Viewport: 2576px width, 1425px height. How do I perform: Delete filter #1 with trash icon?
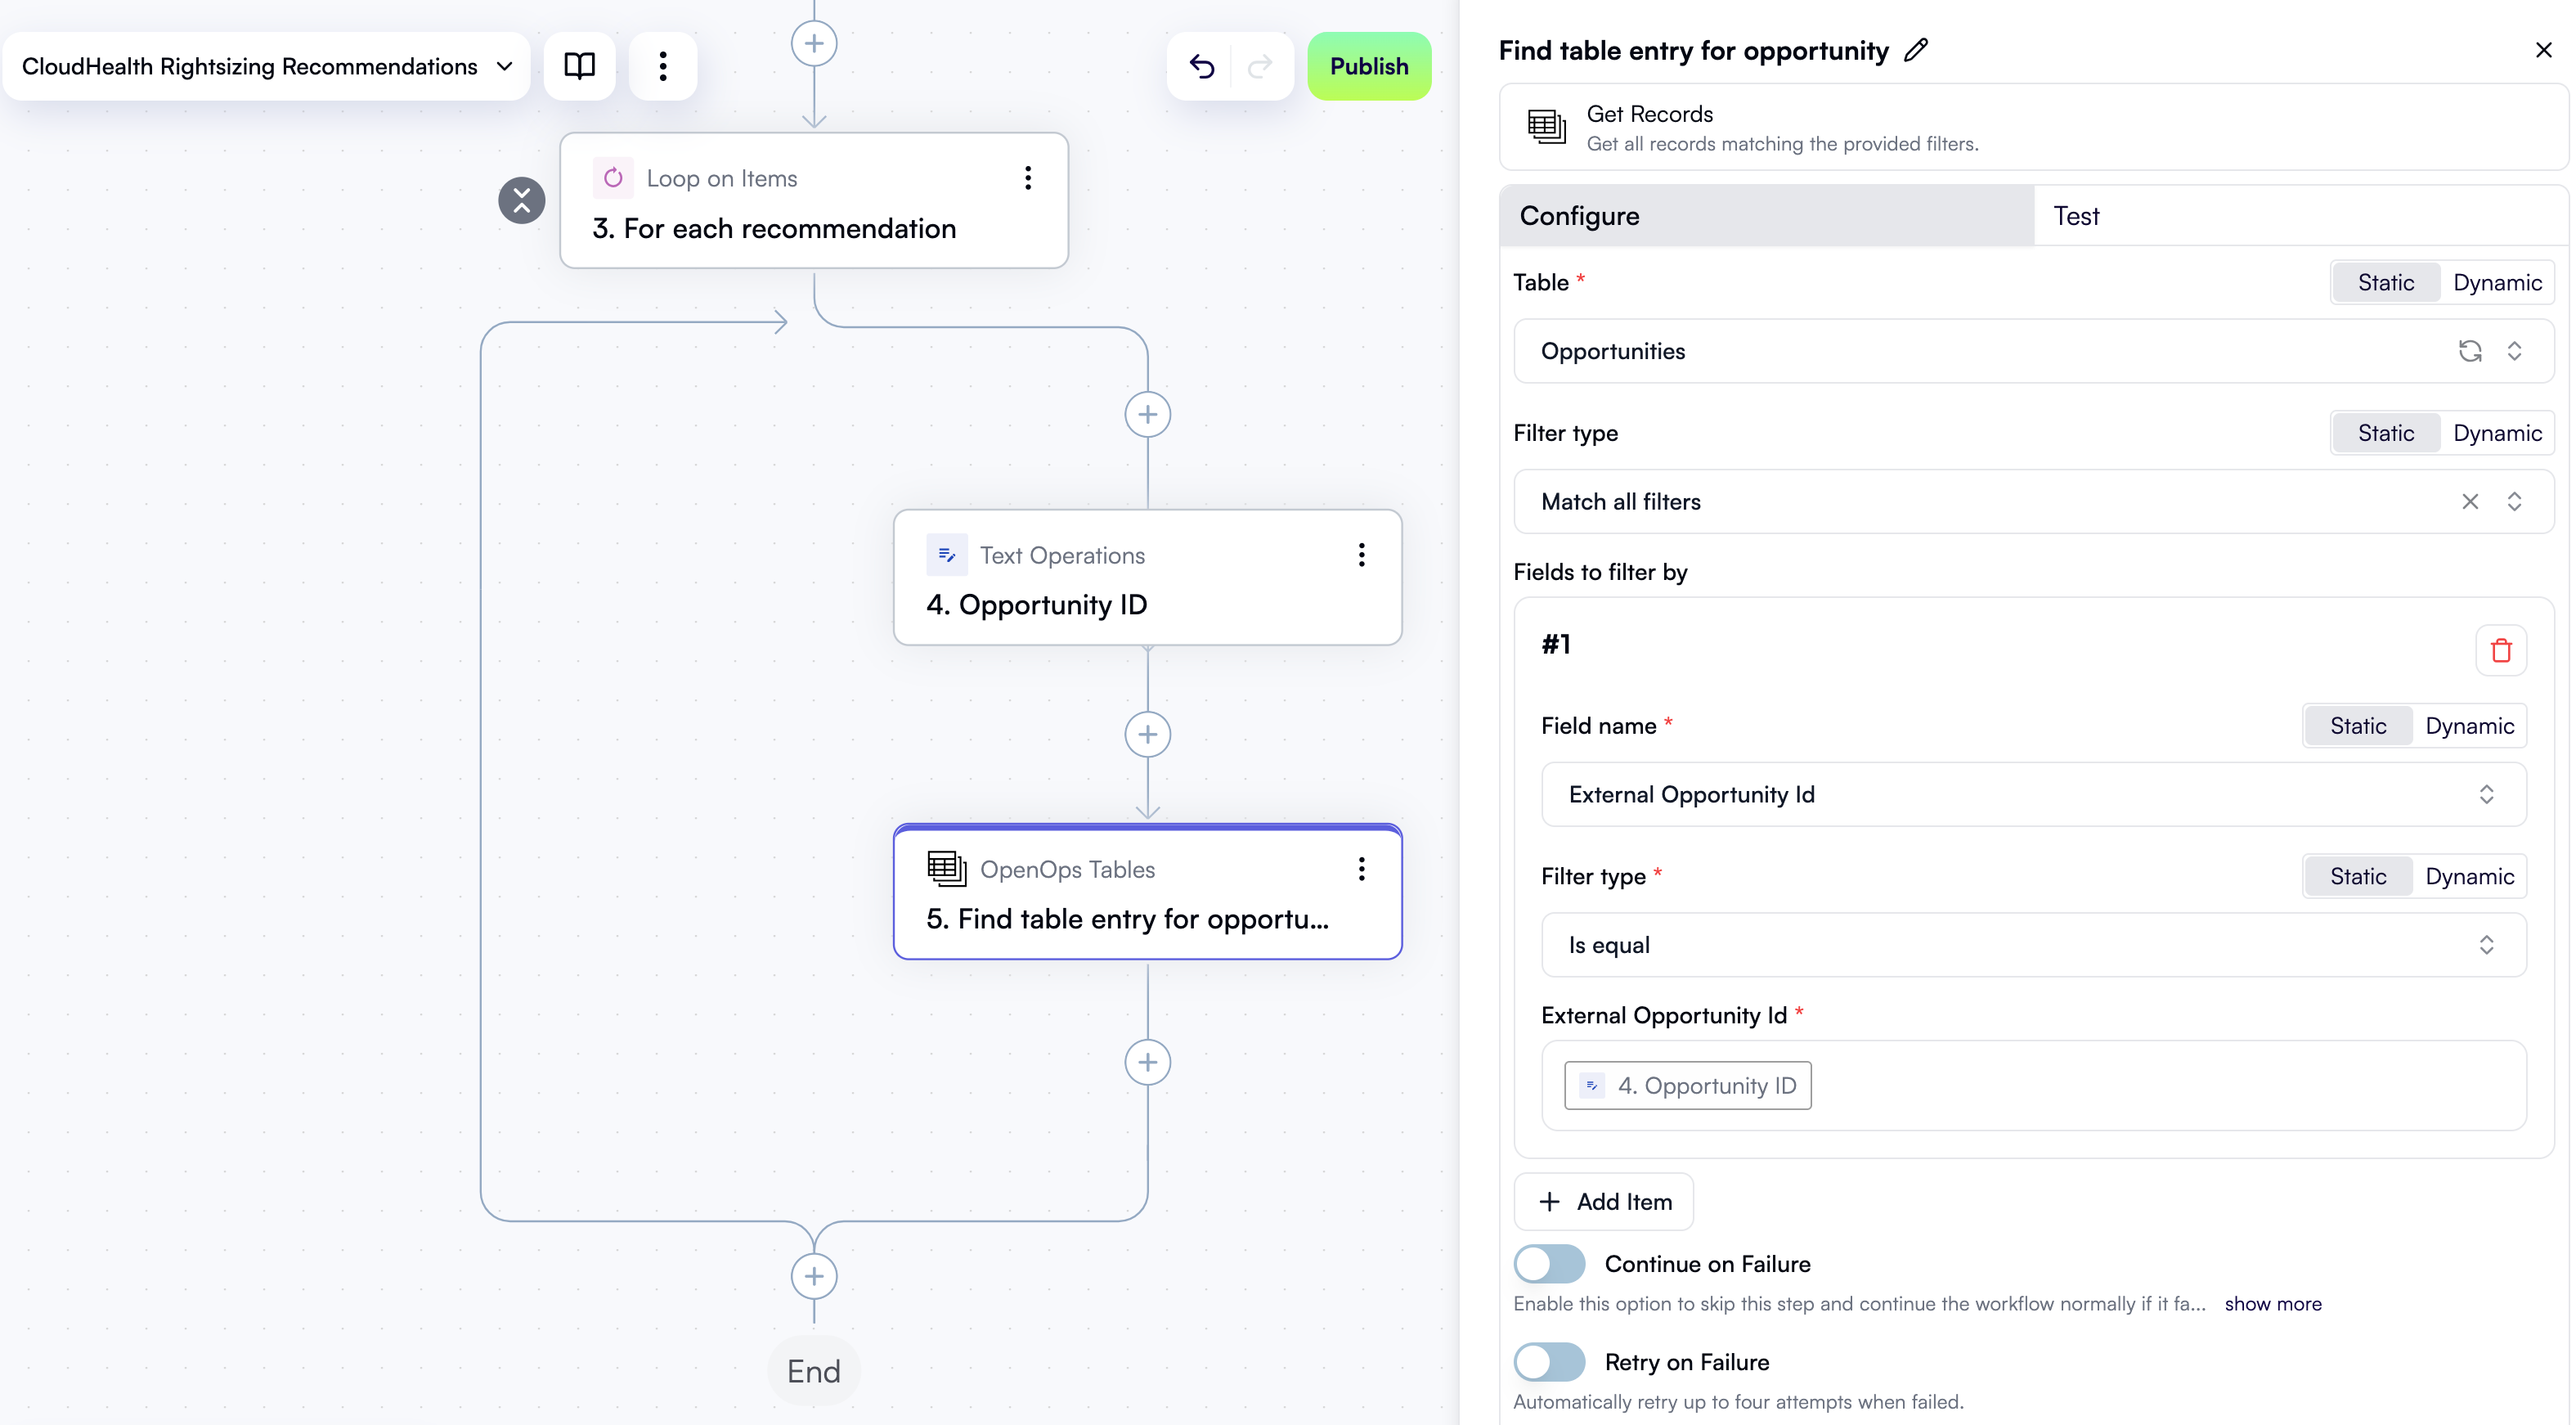click(x=2501, y=650)
